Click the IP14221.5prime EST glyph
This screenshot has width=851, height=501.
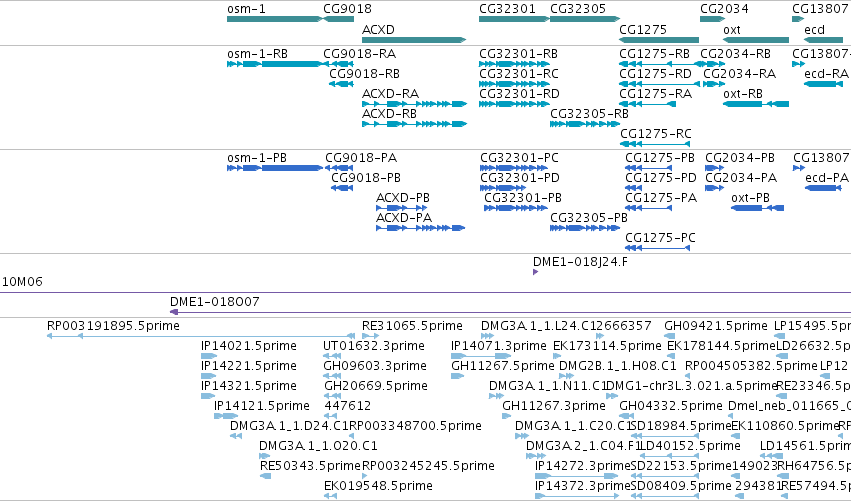209,376
